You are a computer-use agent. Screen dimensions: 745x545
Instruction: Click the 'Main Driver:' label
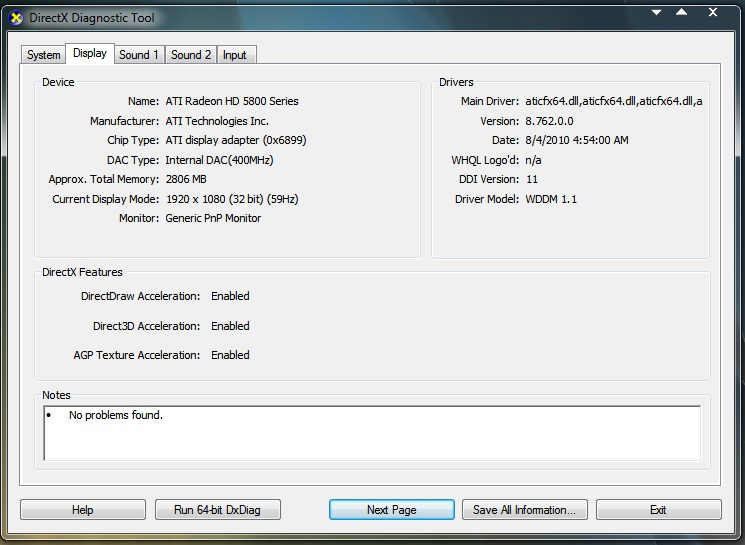(x=489, y=101)
